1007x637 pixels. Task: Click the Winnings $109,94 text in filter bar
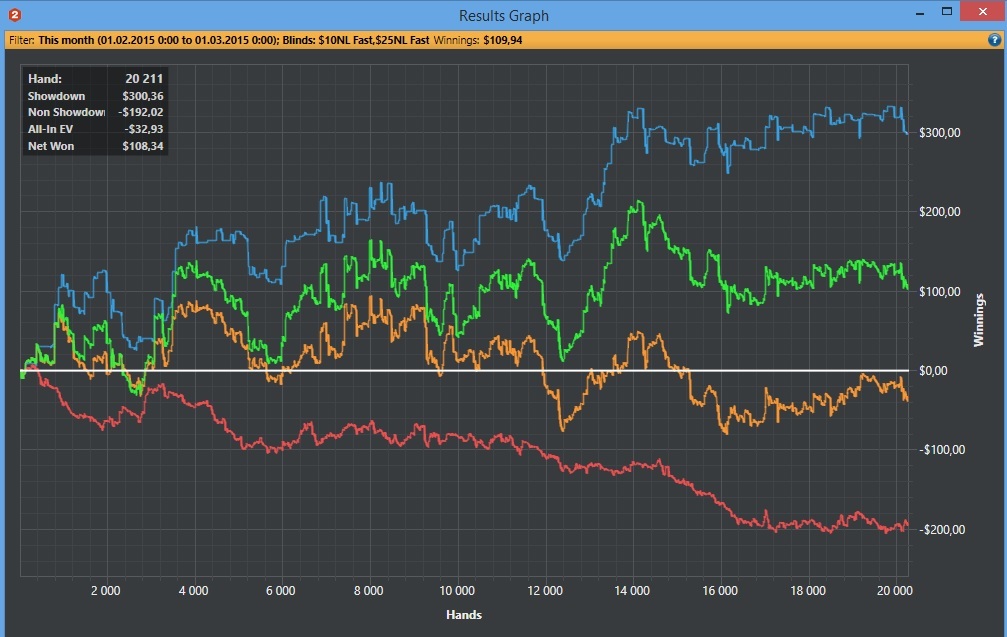[478, 40]
